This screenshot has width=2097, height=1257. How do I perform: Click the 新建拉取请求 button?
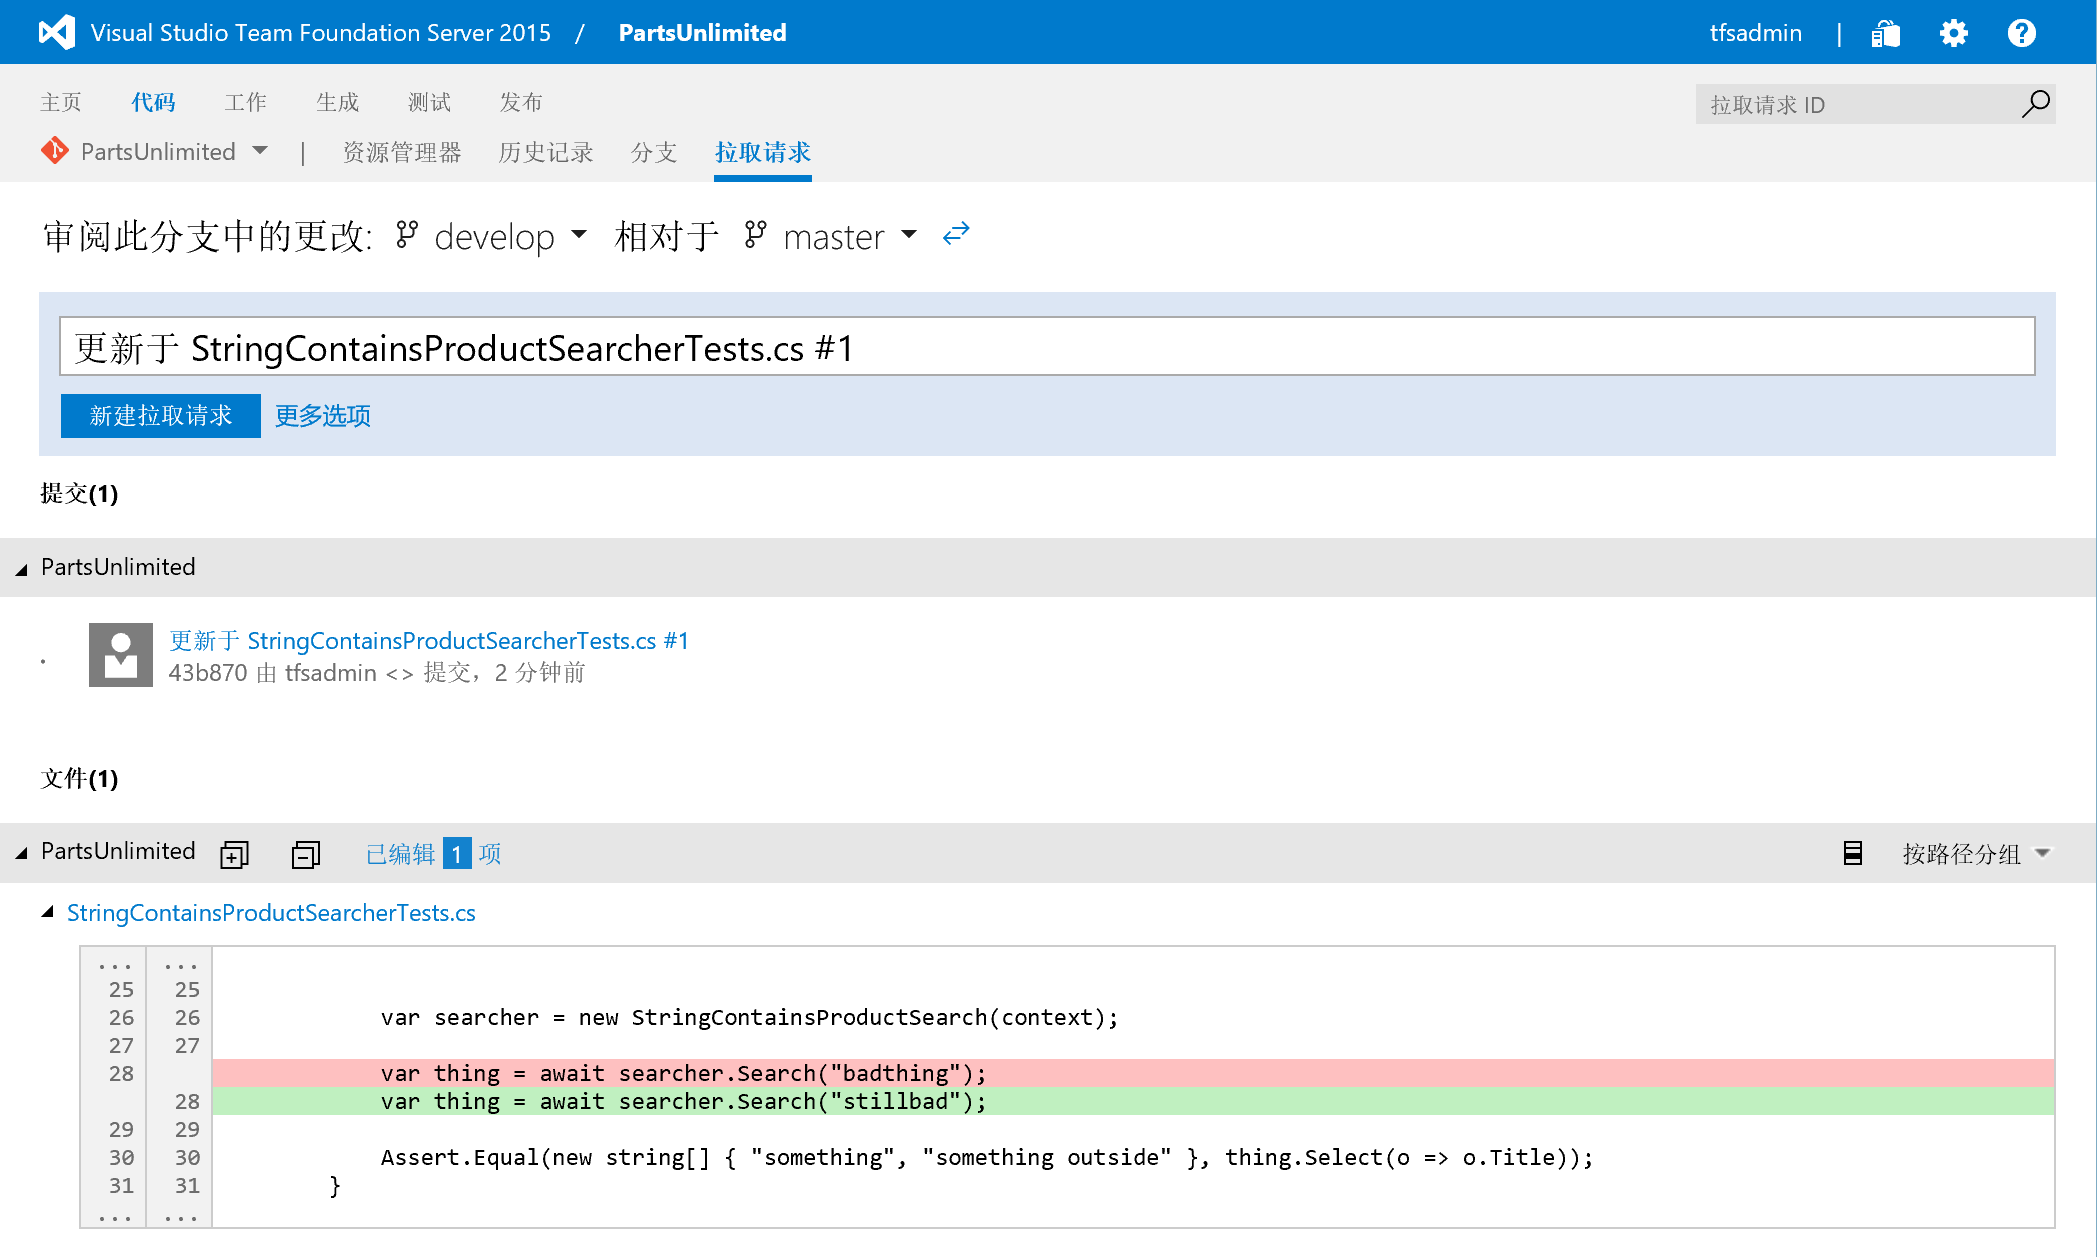[x=161, y=415]
